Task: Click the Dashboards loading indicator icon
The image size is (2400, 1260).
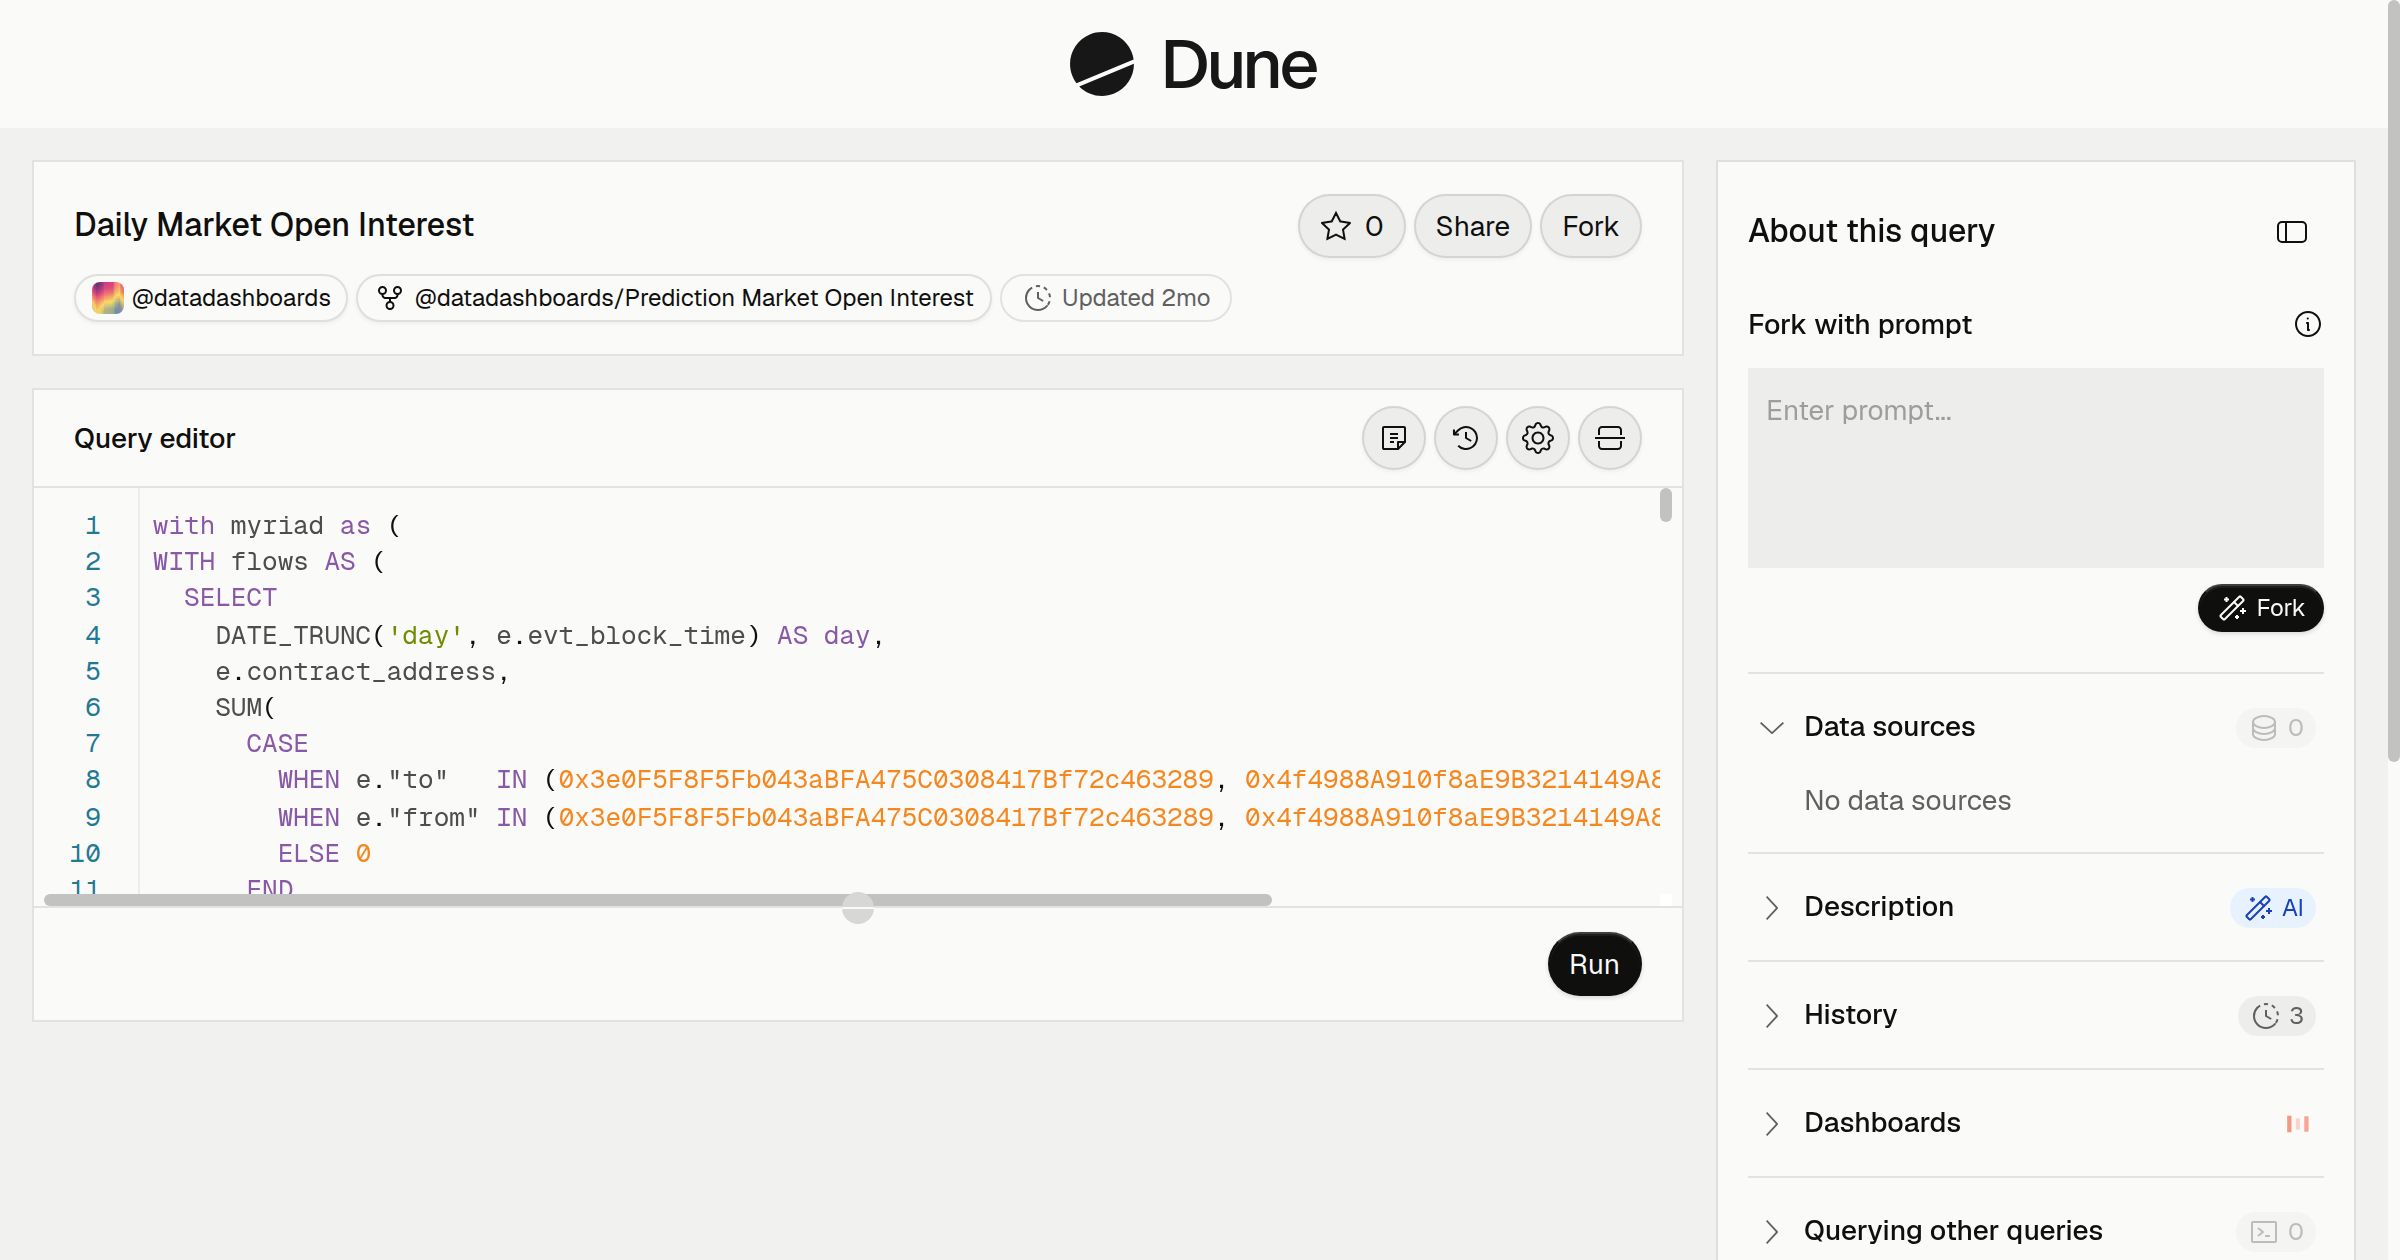Action: click(2298, 1124)
